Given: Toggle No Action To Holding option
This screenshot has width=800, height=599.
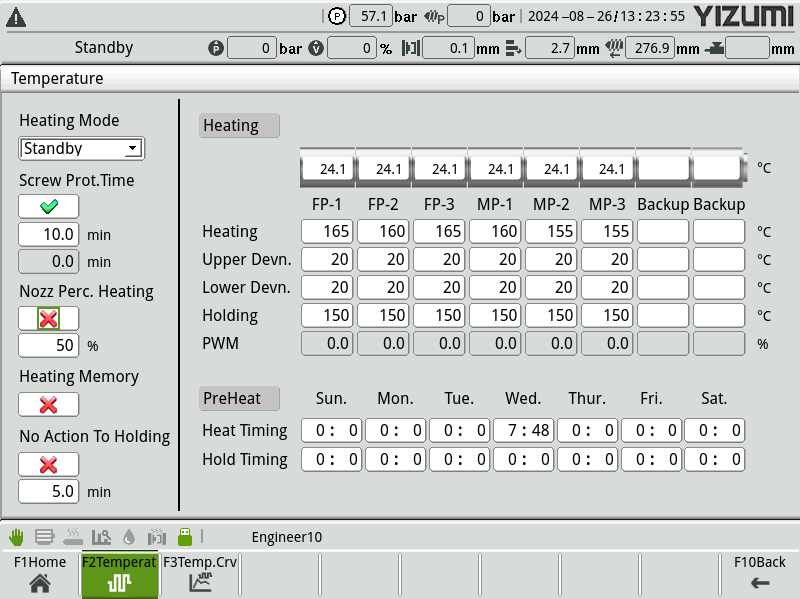Looking at the screenshot, I should (48, 465).
